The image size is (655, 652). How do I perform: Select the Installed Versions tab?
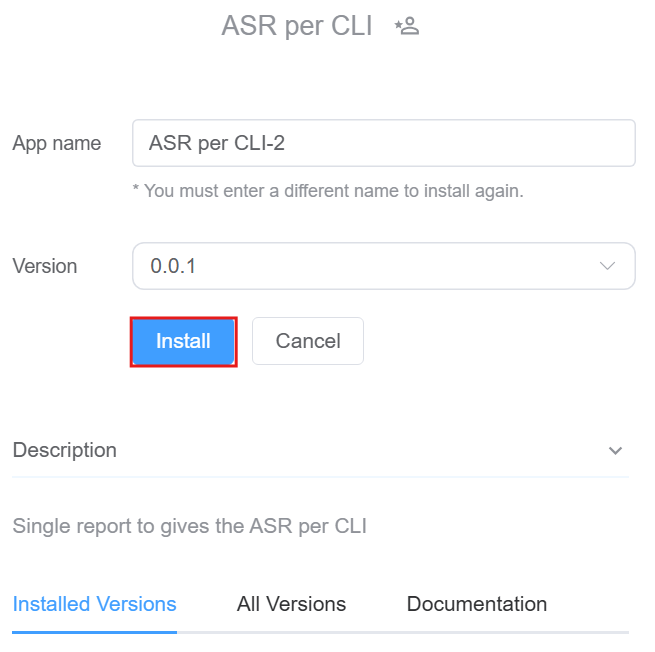click(x=94, y=604)
